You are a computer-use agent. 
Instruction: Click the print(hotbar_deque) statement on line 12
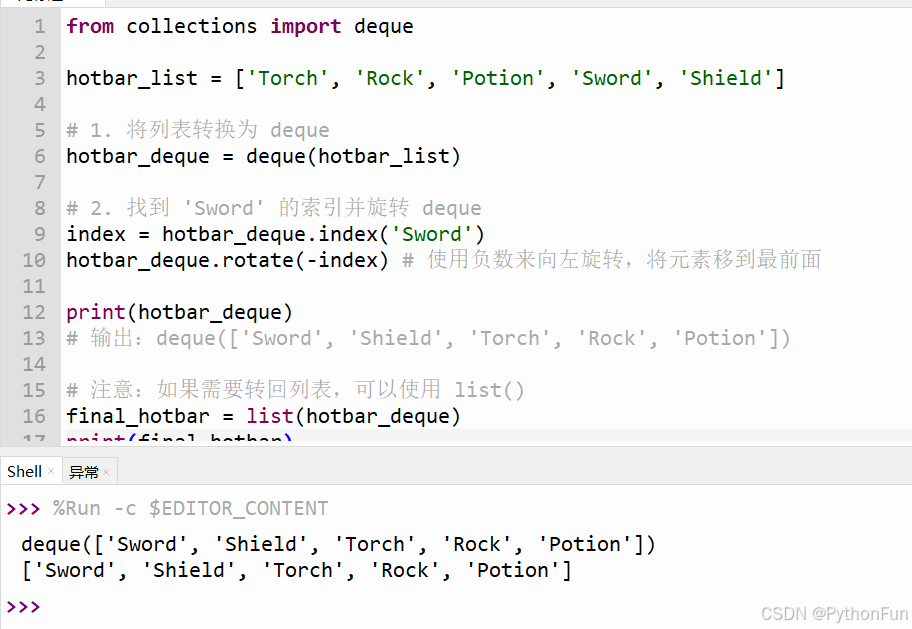(179, 312)
